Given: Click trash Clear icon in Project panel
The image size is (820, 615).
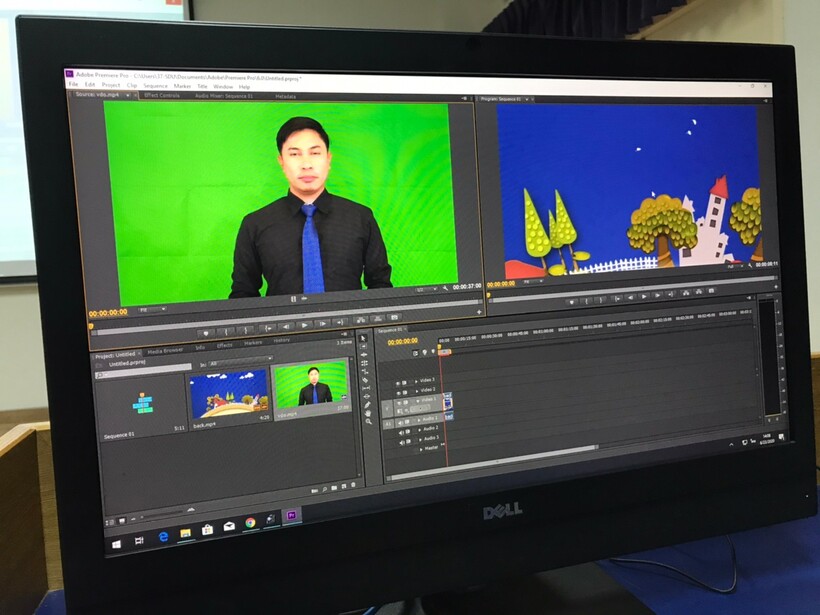Looking at the screenshot, I should pos(354,485).
